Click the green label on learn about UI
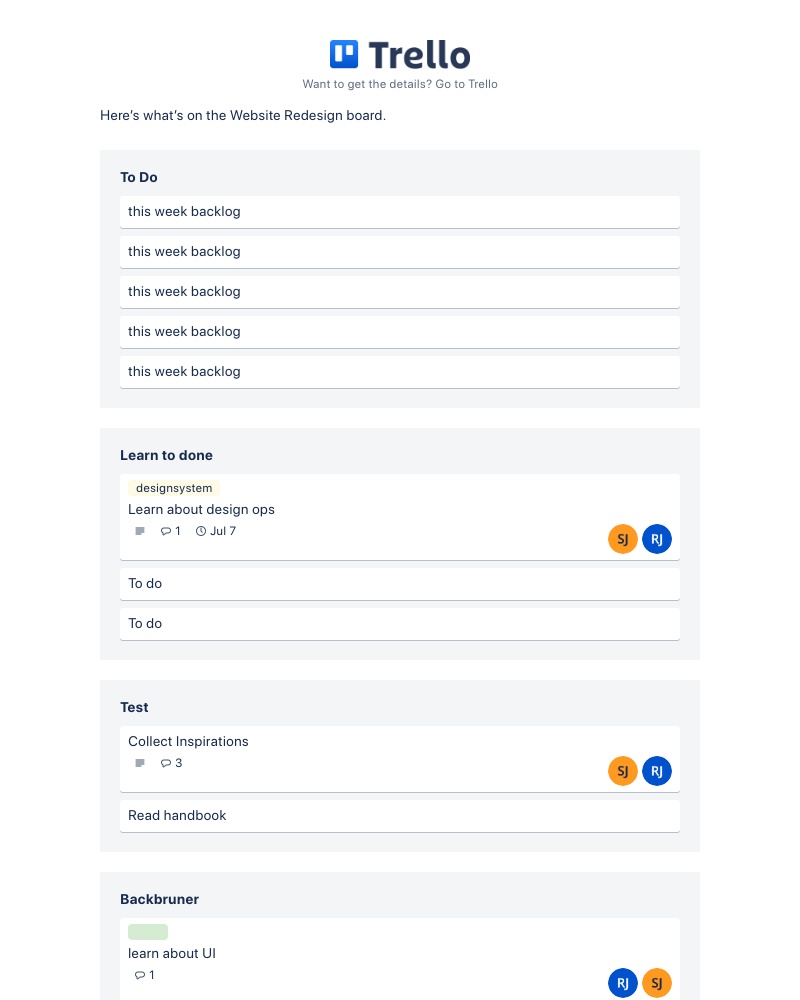Viewport: 800px width, 1000px height. [148, 932]
